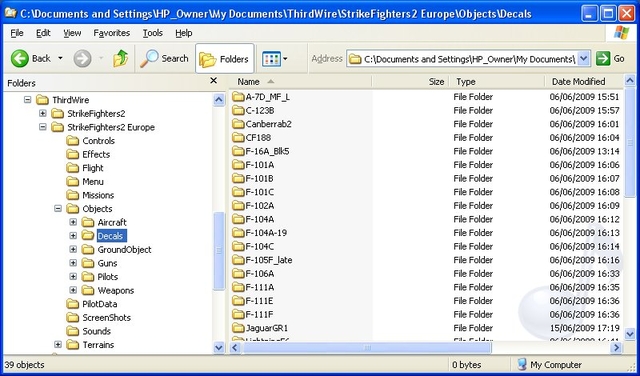Open the File menu
Screen dimensions: 640x376
pyautogui.click(x=17, y=33)
